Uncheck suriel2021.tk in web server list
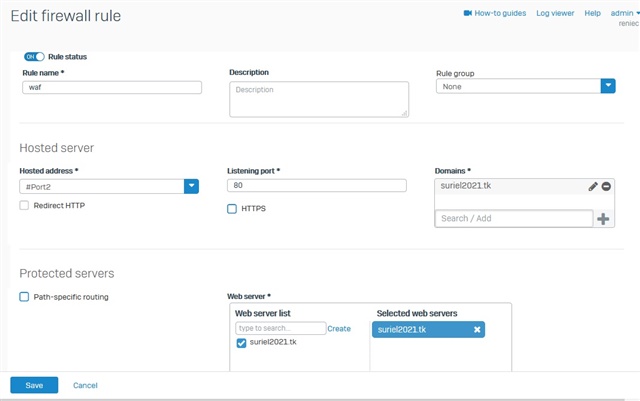Screen dimensions: 640x401 coord(241,343)
